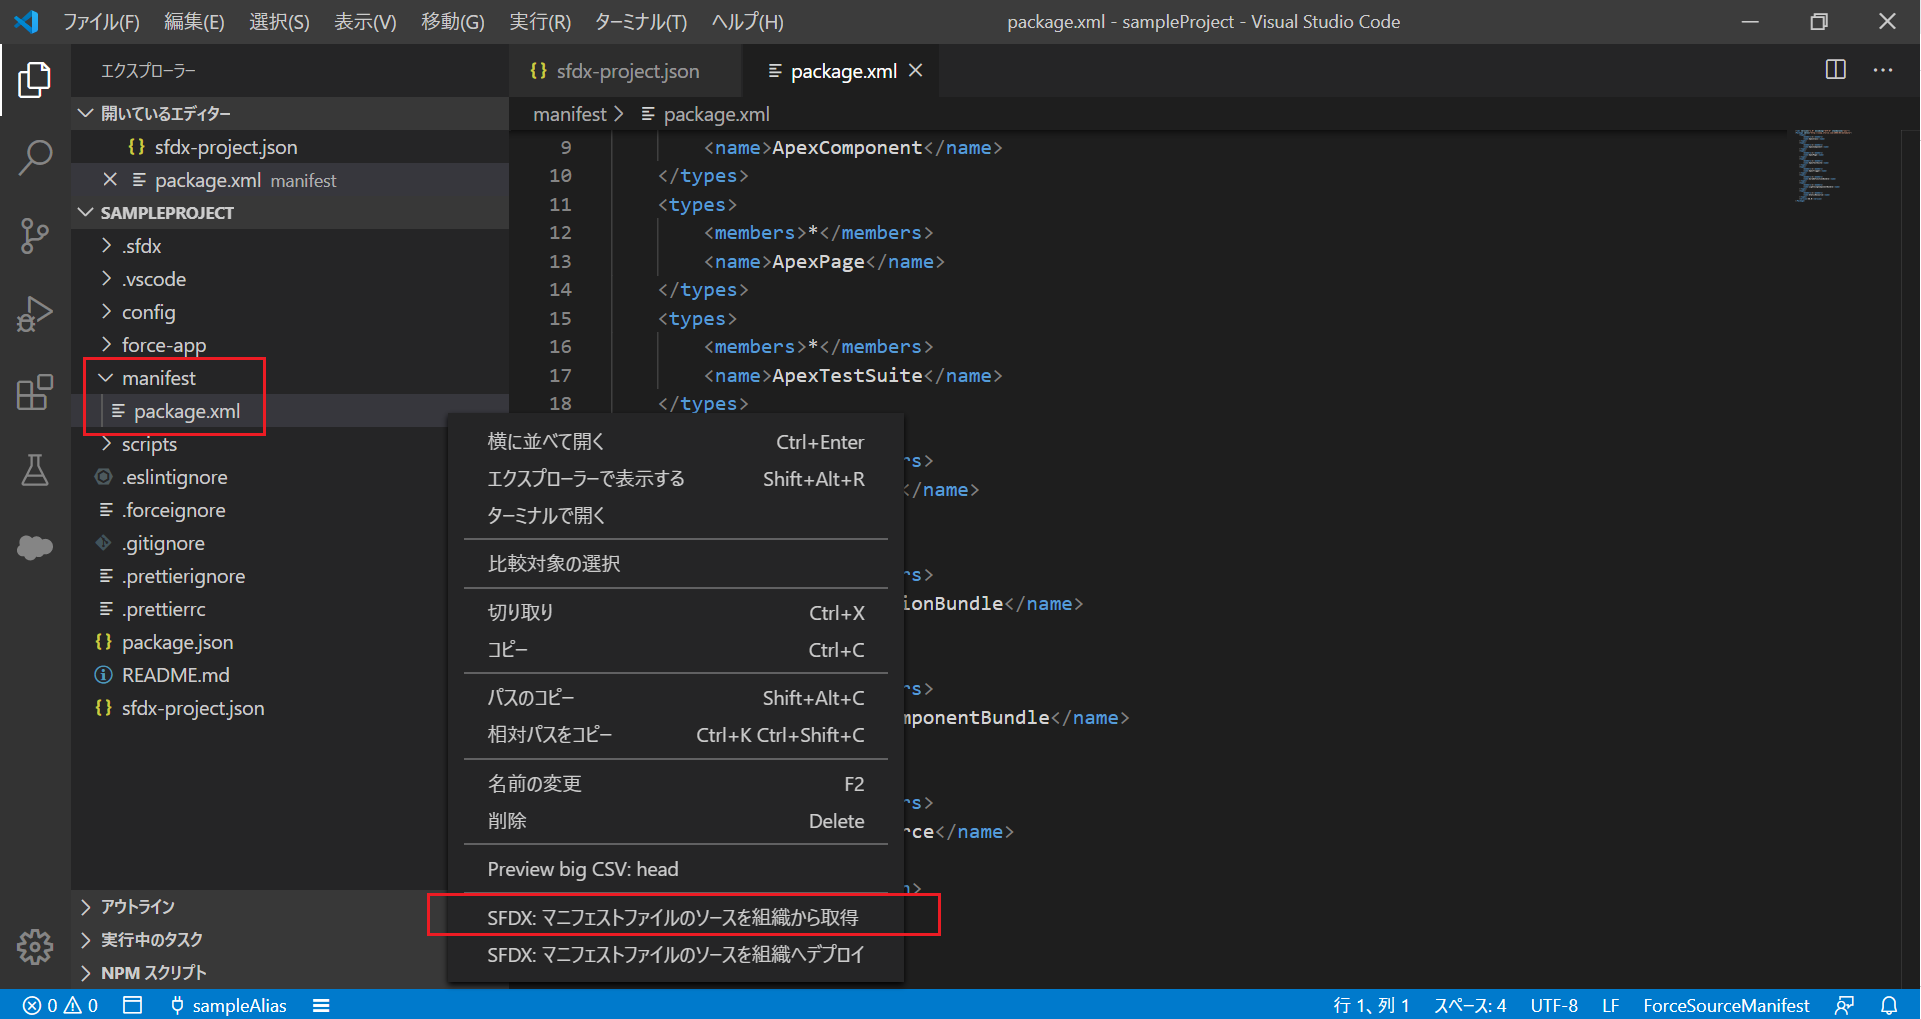This screenshot has width=1921, height=1019.
Task: Open the Source Control view icon
Action: point(35,236)
